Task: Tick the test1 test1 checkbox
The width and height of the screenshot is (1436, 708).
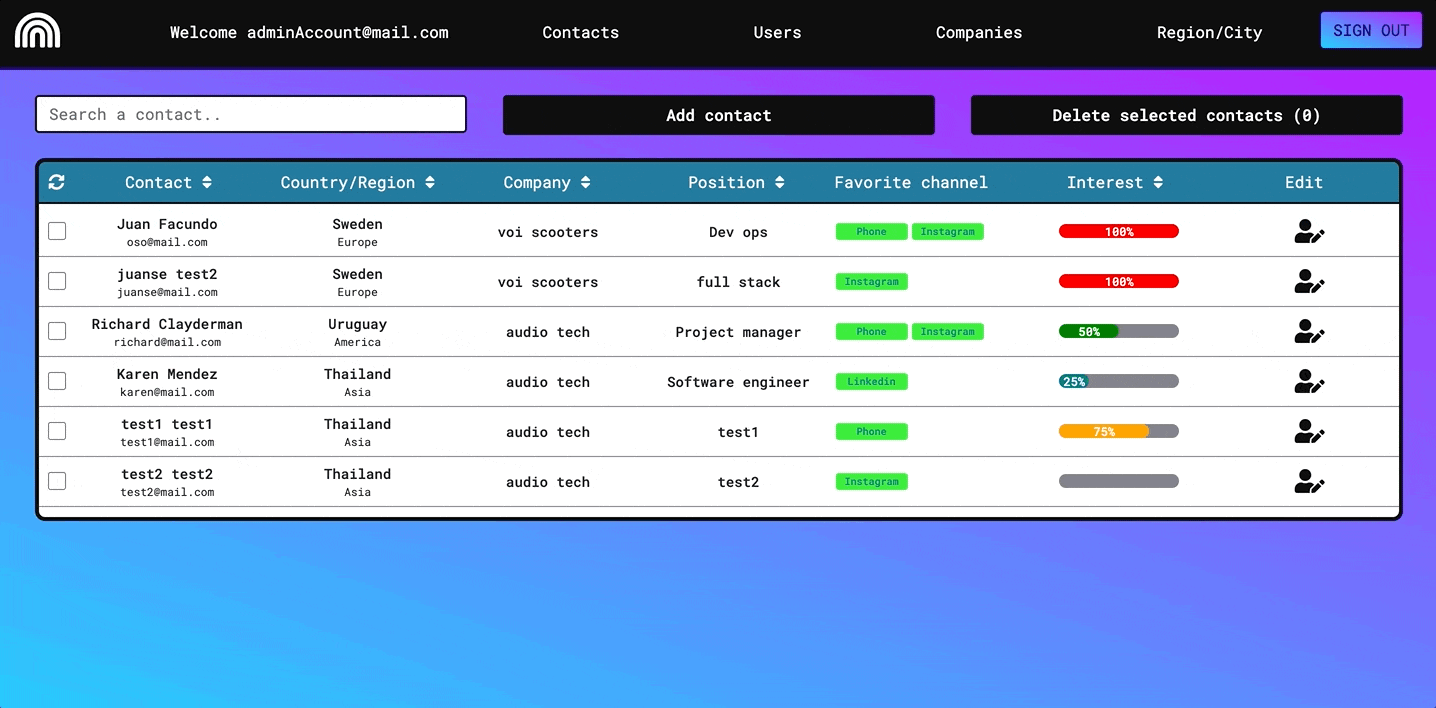Action: click(57, 431)
